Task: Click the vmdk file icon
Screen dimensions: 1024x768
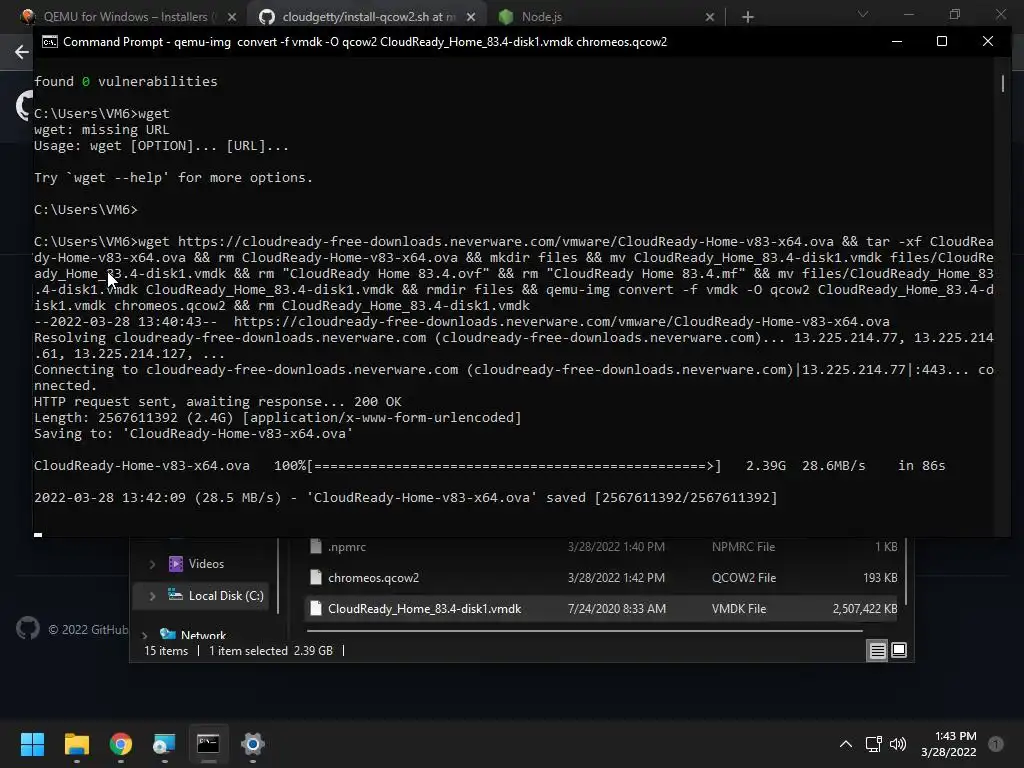Action: coord(315,609)
